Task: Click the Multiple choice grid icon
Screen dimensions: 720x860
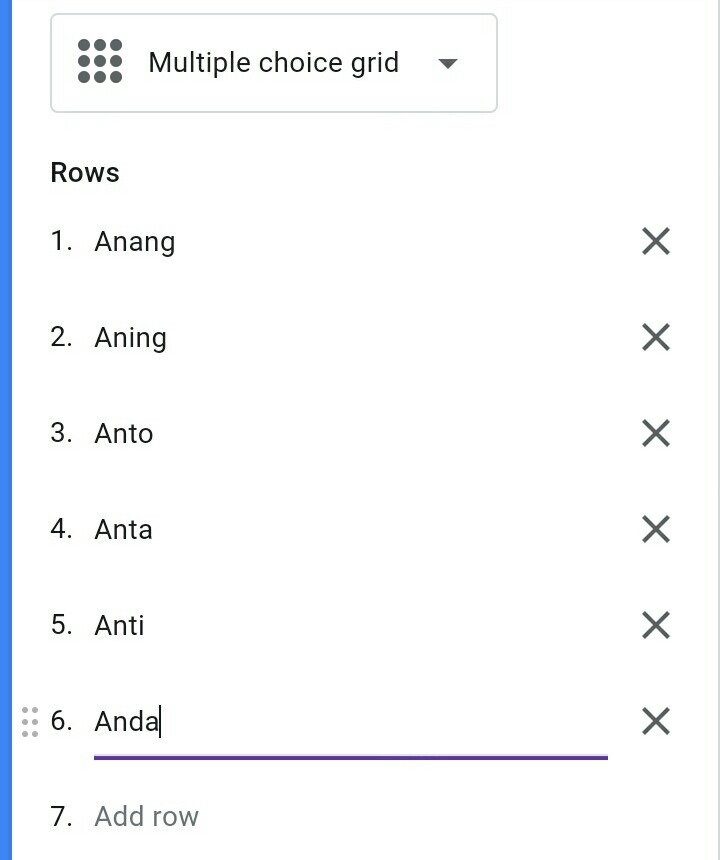Action: point(100,62)
